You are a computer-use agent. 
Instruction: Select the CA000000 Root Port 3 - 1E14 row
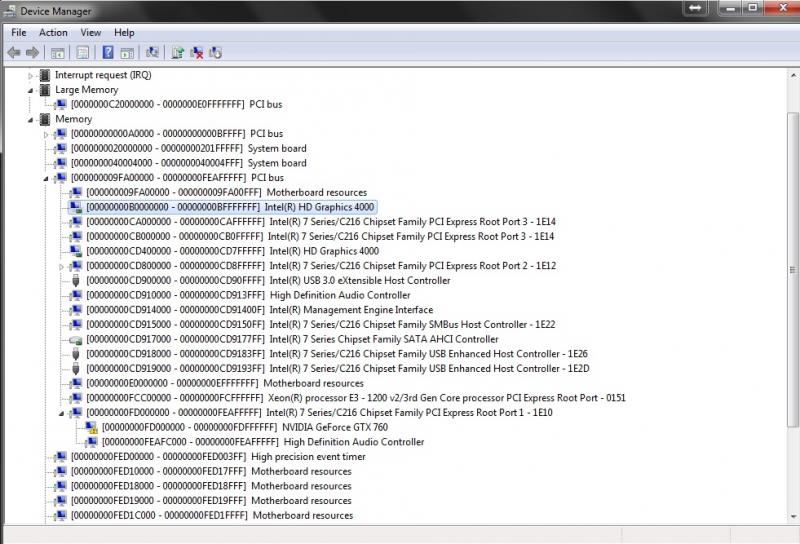[320, 221]
